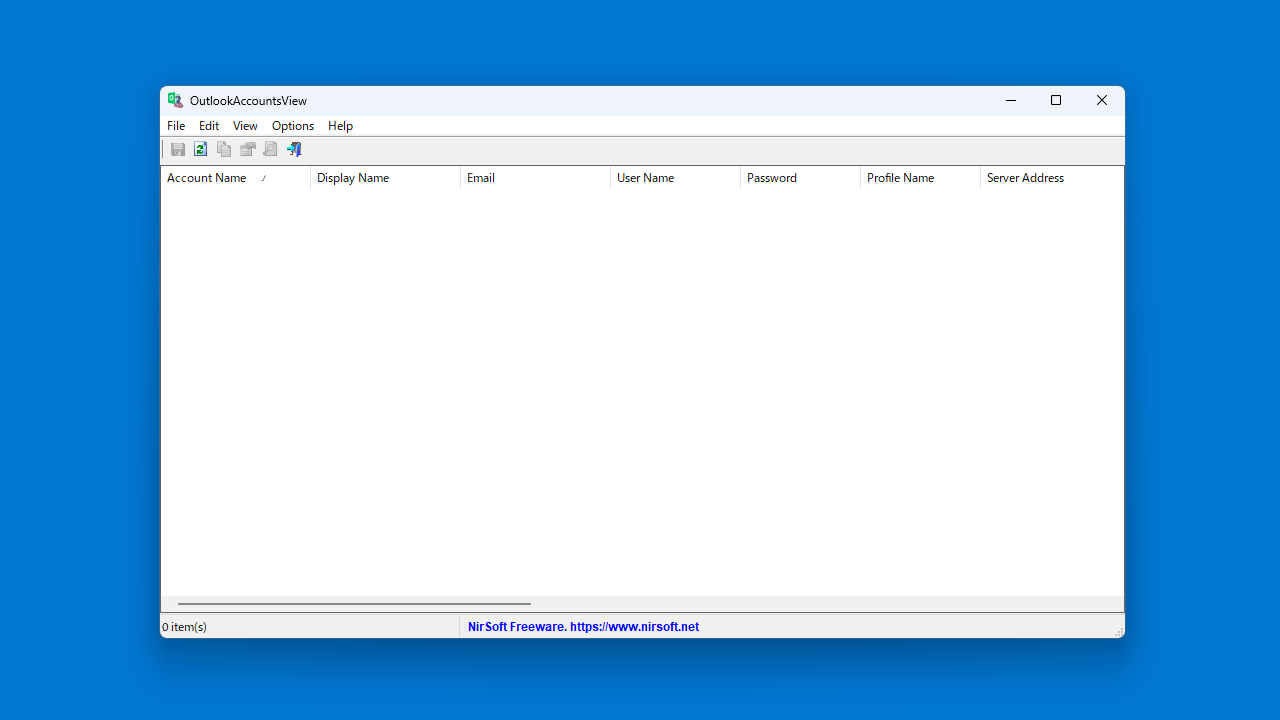Sort by the Email column header

point(535,178)
